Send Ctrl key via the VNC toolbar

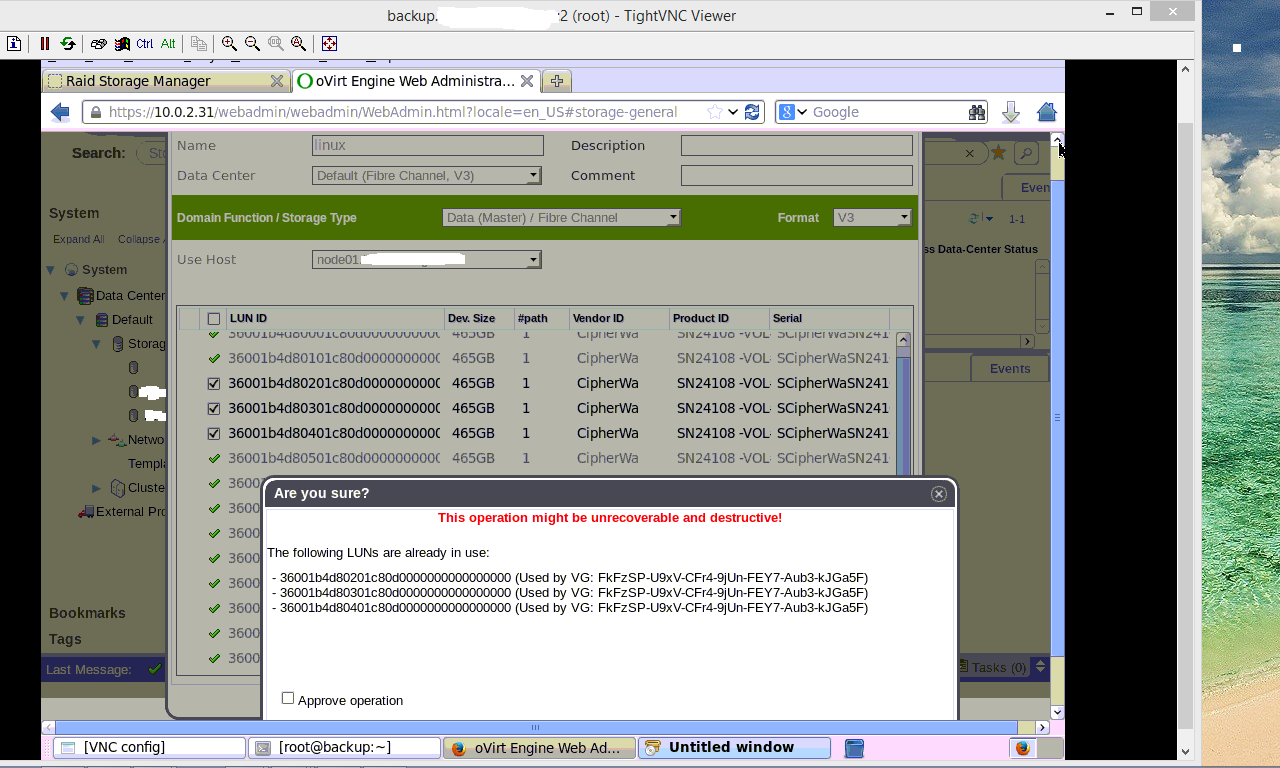[x=145, y=44]
